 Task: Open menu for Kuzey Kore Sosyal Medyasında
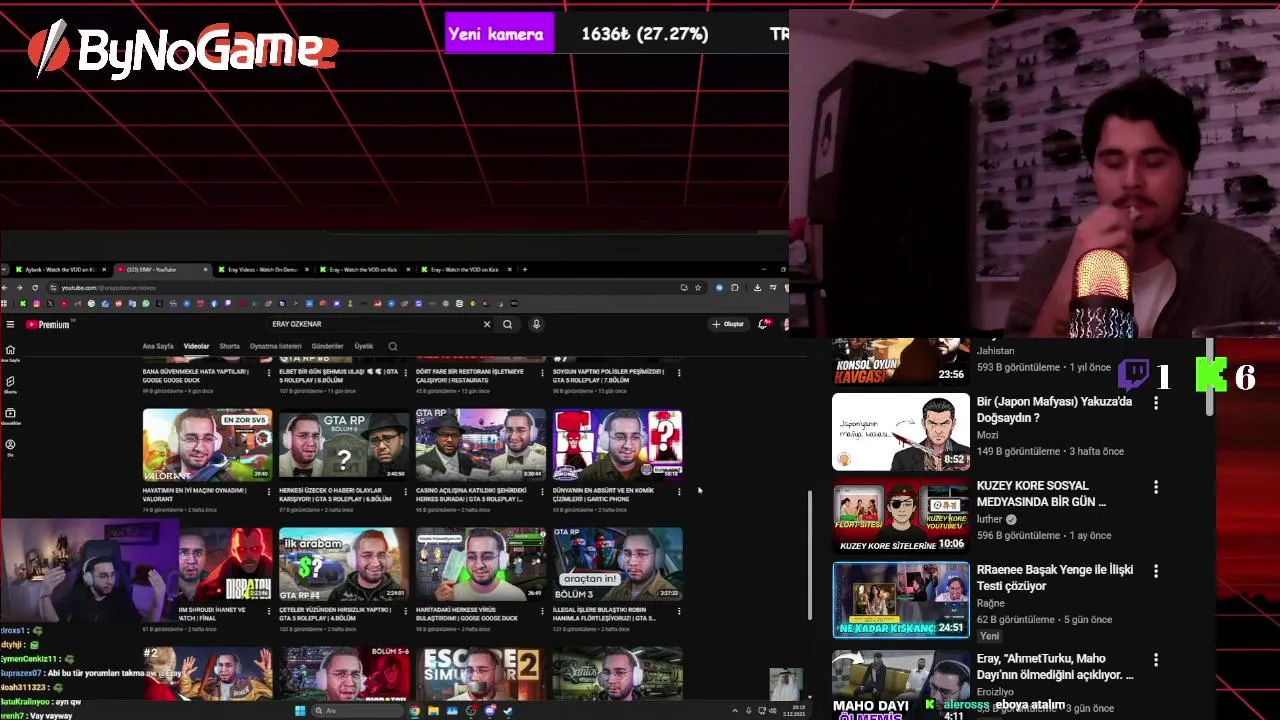coord(1156,487)
